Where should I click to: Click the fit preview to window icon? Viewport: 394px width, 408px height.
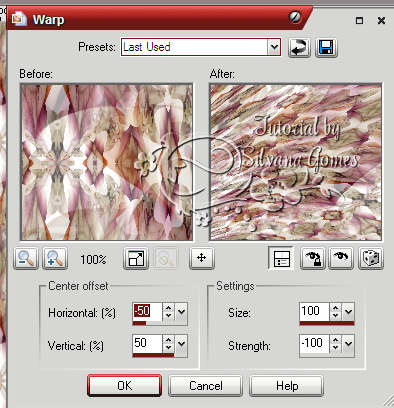136,258
